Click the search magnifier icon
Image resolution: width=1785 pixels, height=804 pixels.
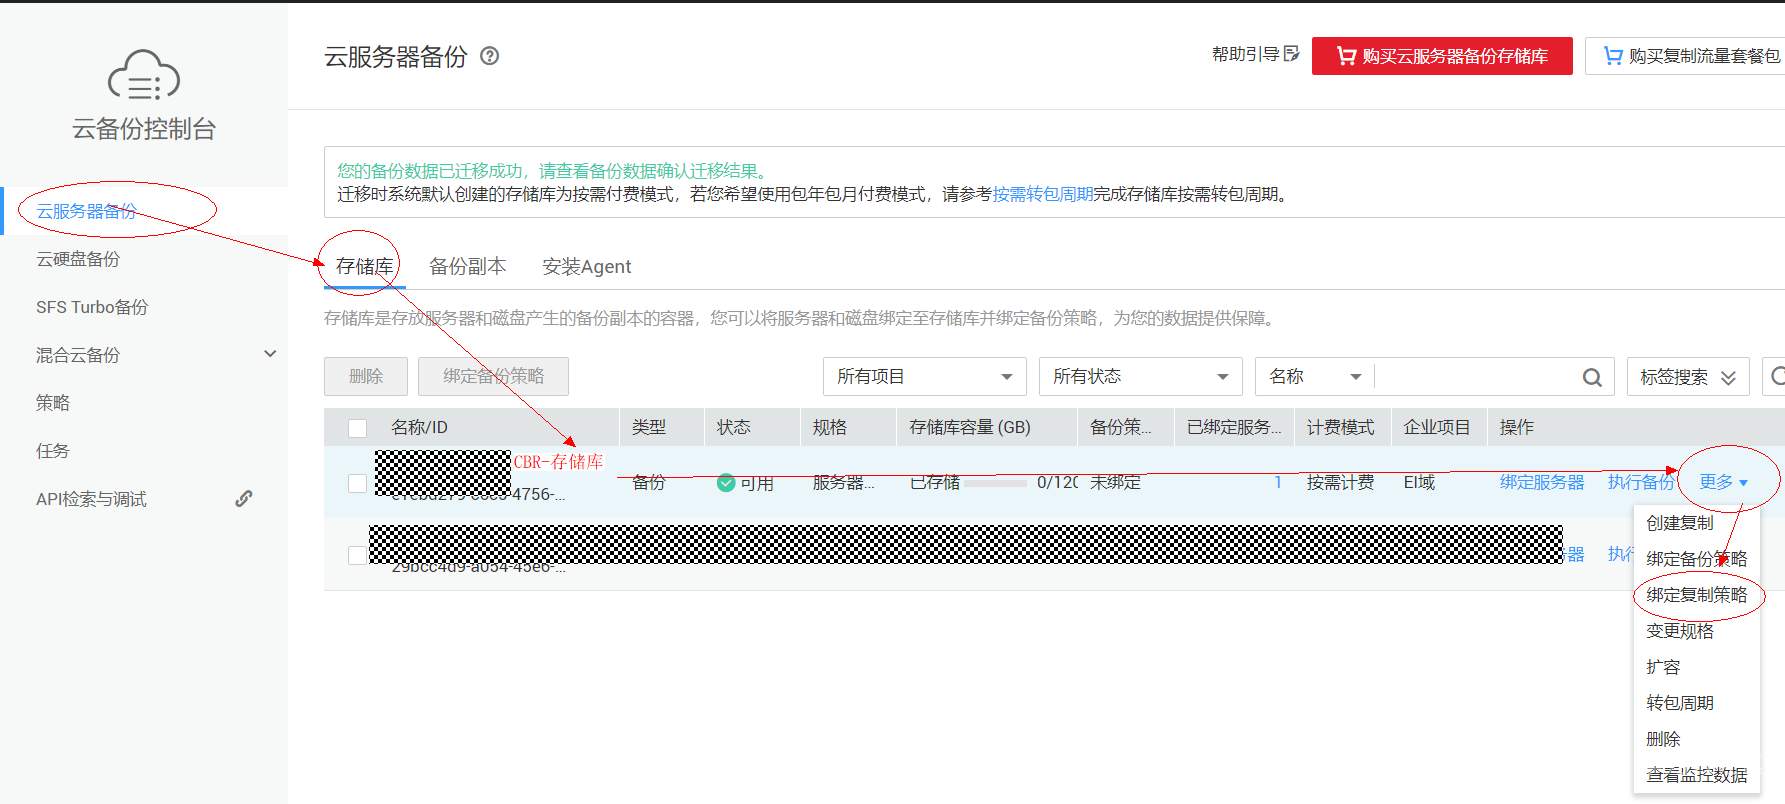1592,377
